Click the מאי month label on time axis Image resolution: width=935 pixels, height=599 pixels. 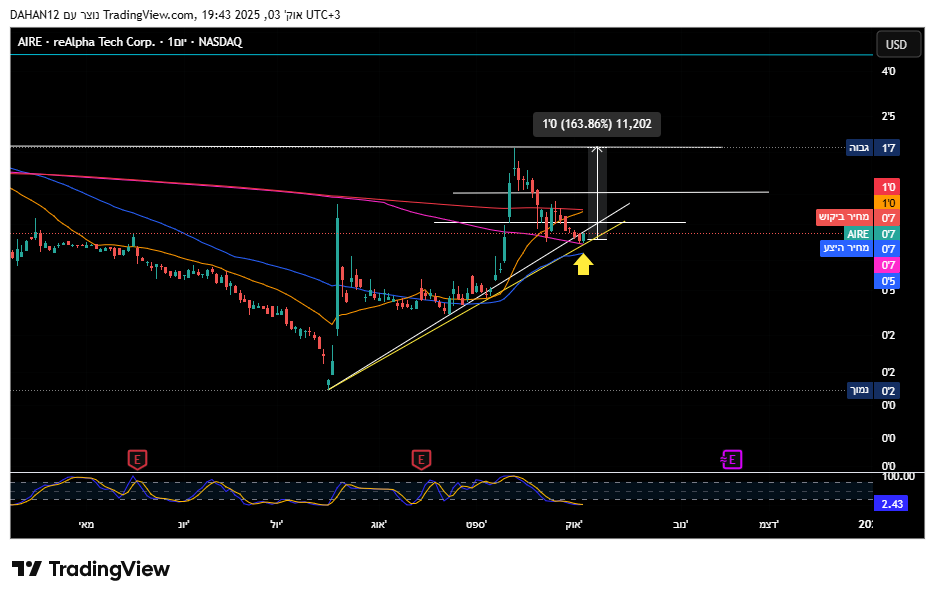(86, 524)
